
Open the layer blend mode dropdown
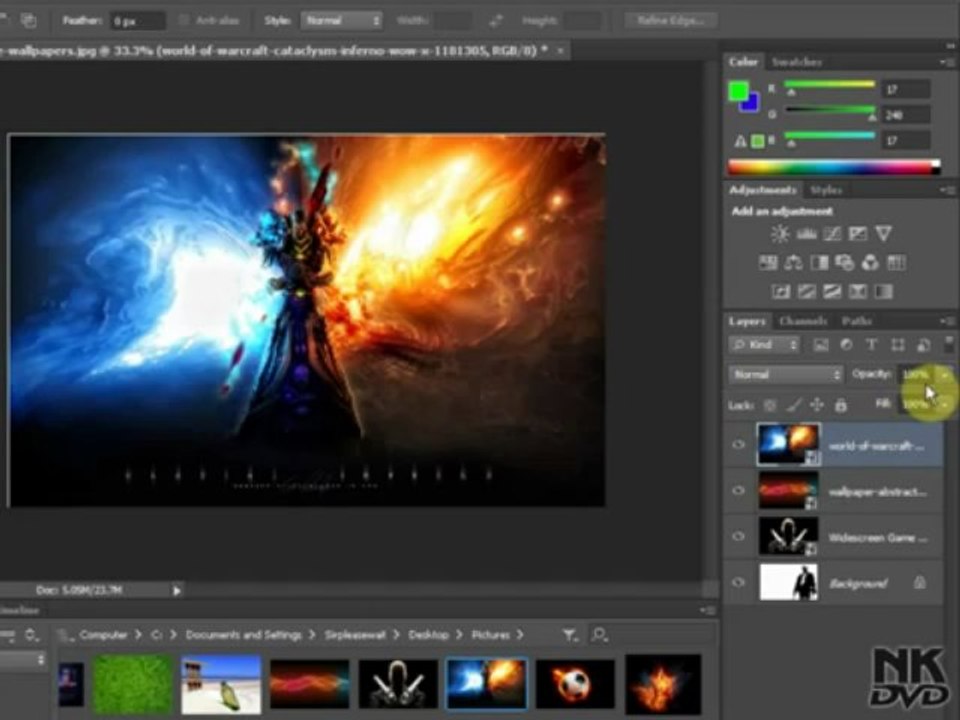pos(786,375)
